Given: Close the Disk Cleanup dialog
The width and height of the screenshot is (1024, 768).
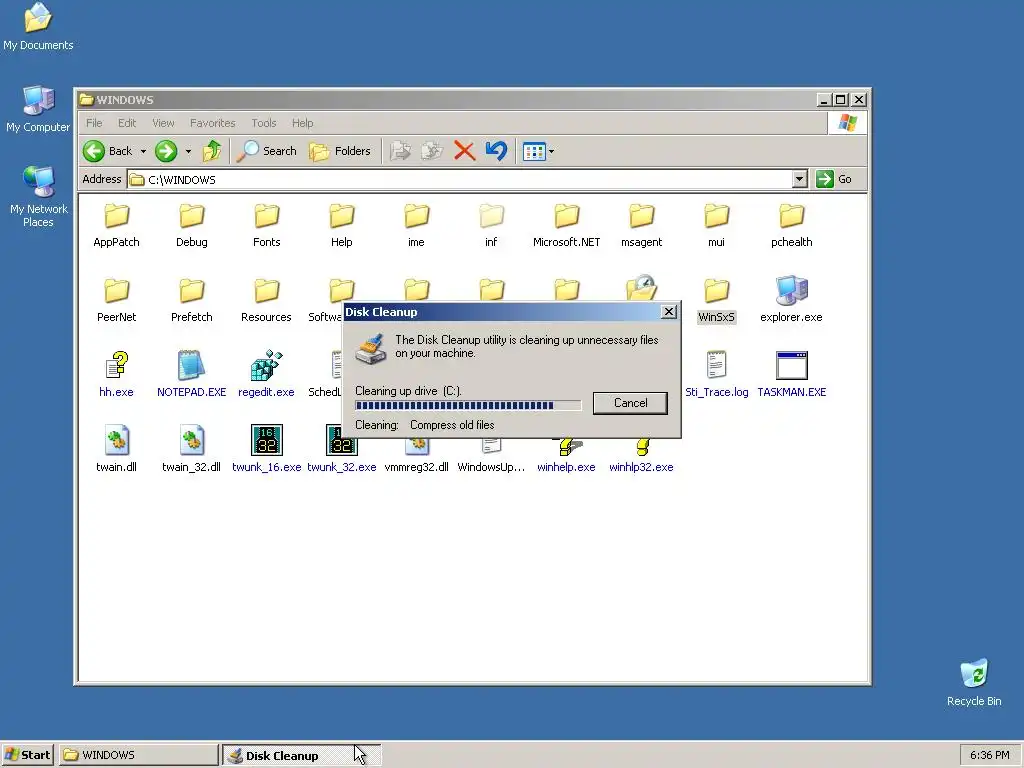Looking at the screenshot, I should [x=669, y=312].
